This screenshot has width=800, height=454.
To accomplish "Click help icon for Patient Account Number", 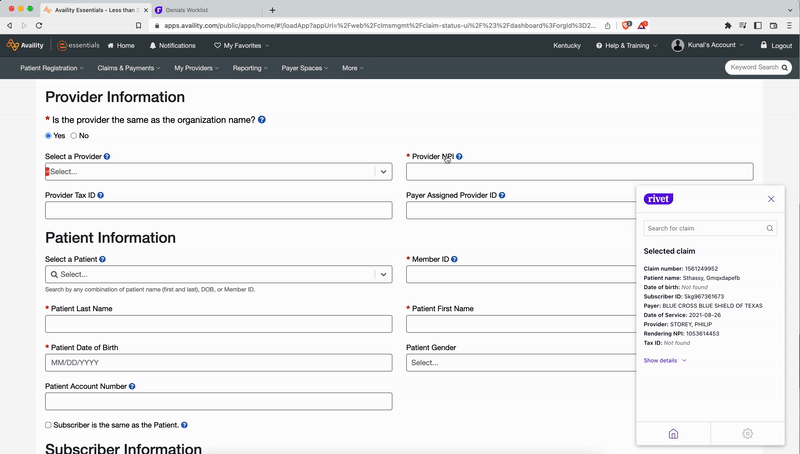I will pos(132,386).
